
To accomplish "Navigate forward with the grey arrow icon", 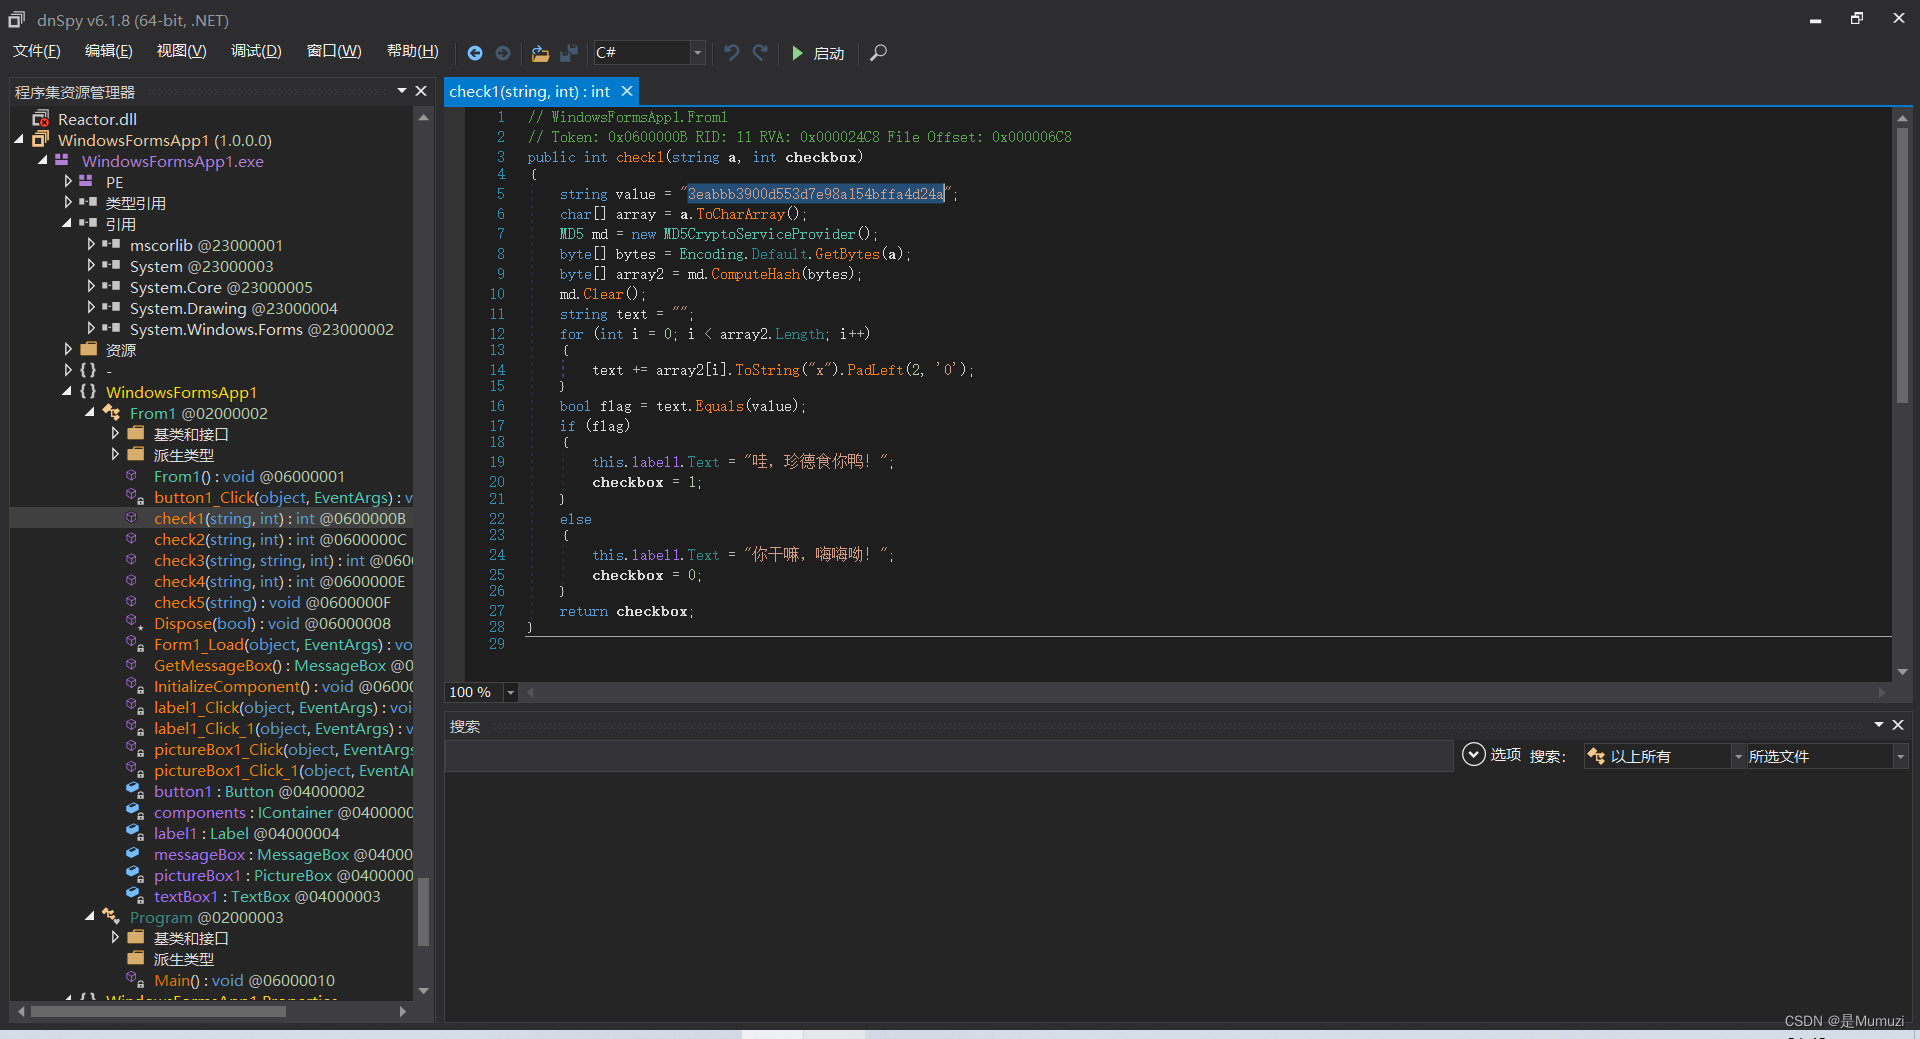I will tap(503, 53).
